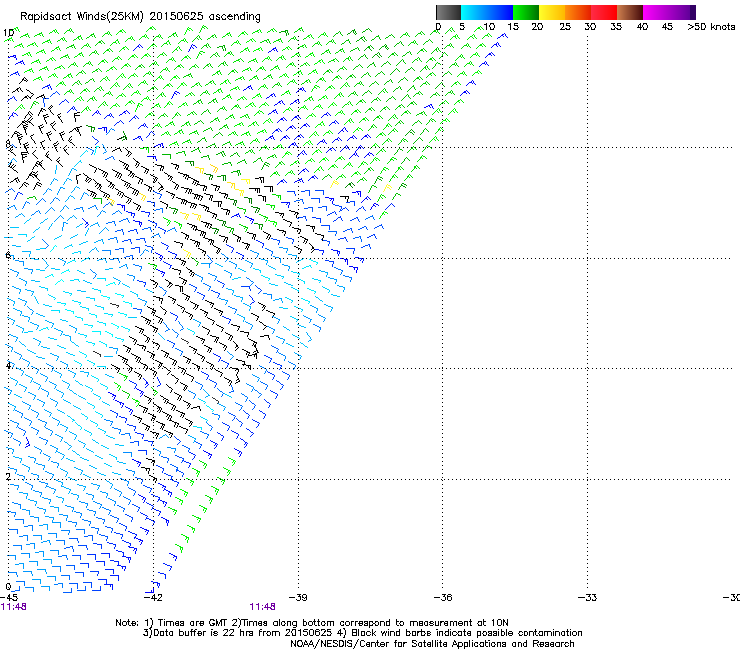This screenshot has height=650, width=740.
Task: Click the '15' label under the color scale
Action: 513,27
